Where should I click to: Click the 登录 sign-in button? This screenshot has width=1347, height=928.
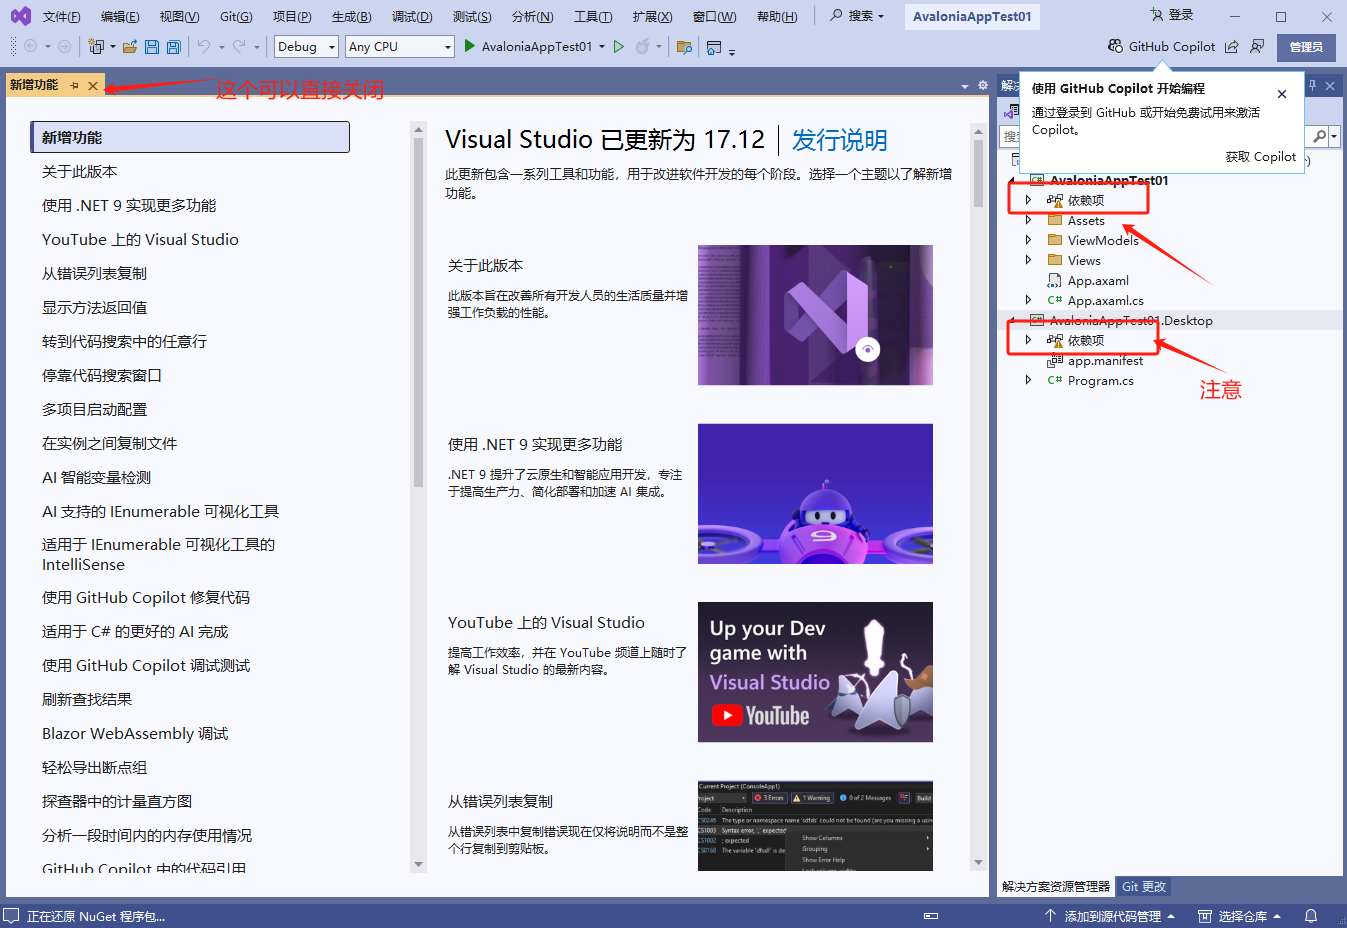(1172, 15)
